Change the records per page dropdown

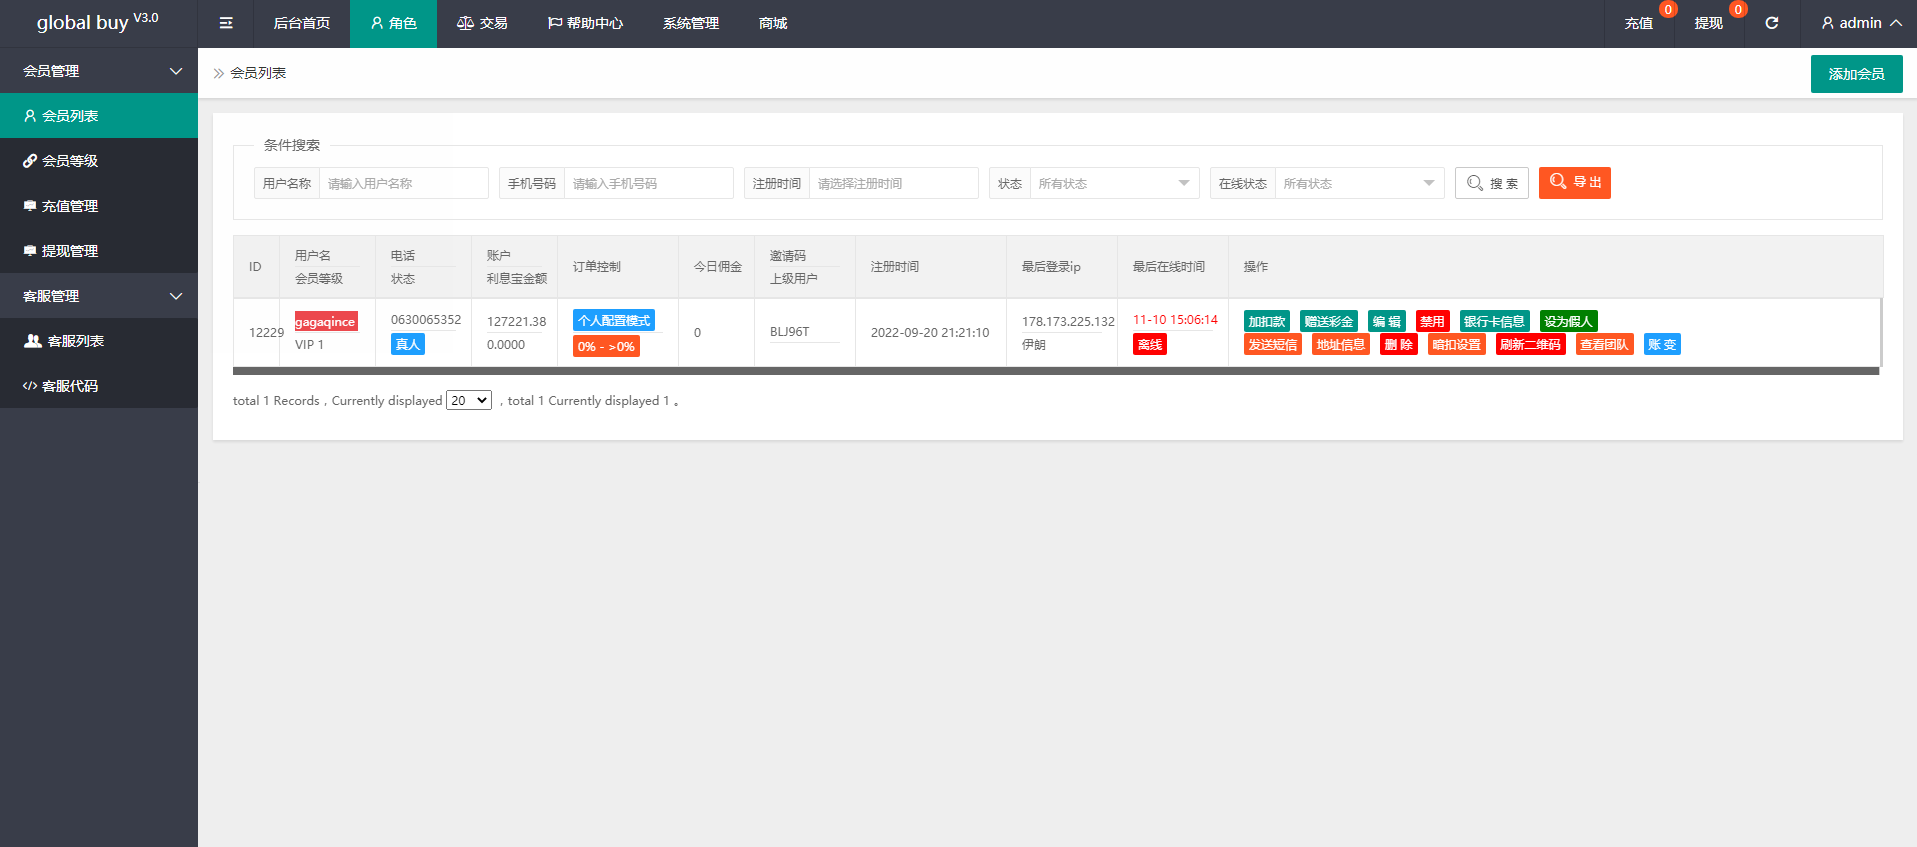pos(468,400)
